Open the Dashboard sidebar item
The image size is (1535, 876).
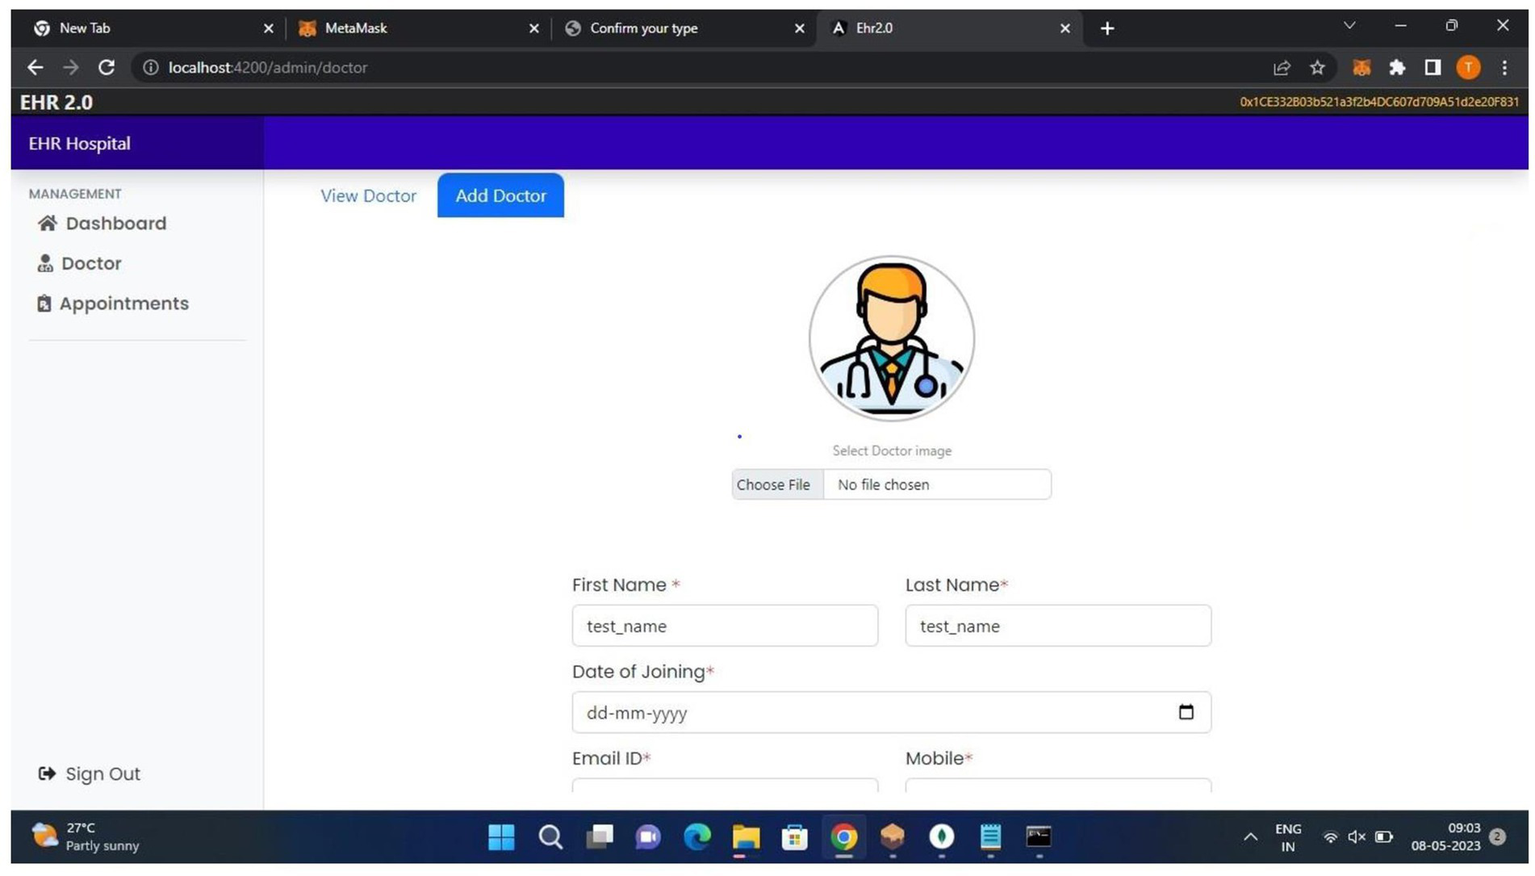pyautogui.click(x=115, y=223)
